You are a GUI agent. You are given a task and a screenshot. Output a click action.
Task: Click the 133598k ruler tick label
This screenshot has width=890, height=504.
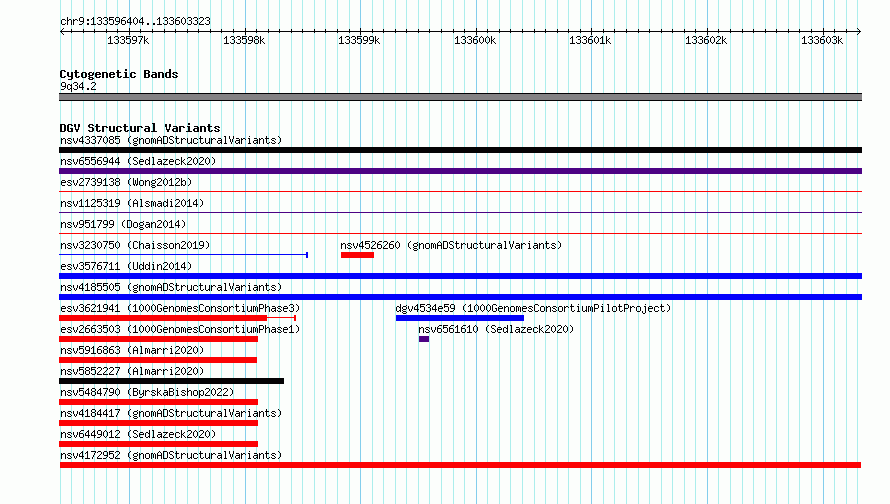click(244, 40)
